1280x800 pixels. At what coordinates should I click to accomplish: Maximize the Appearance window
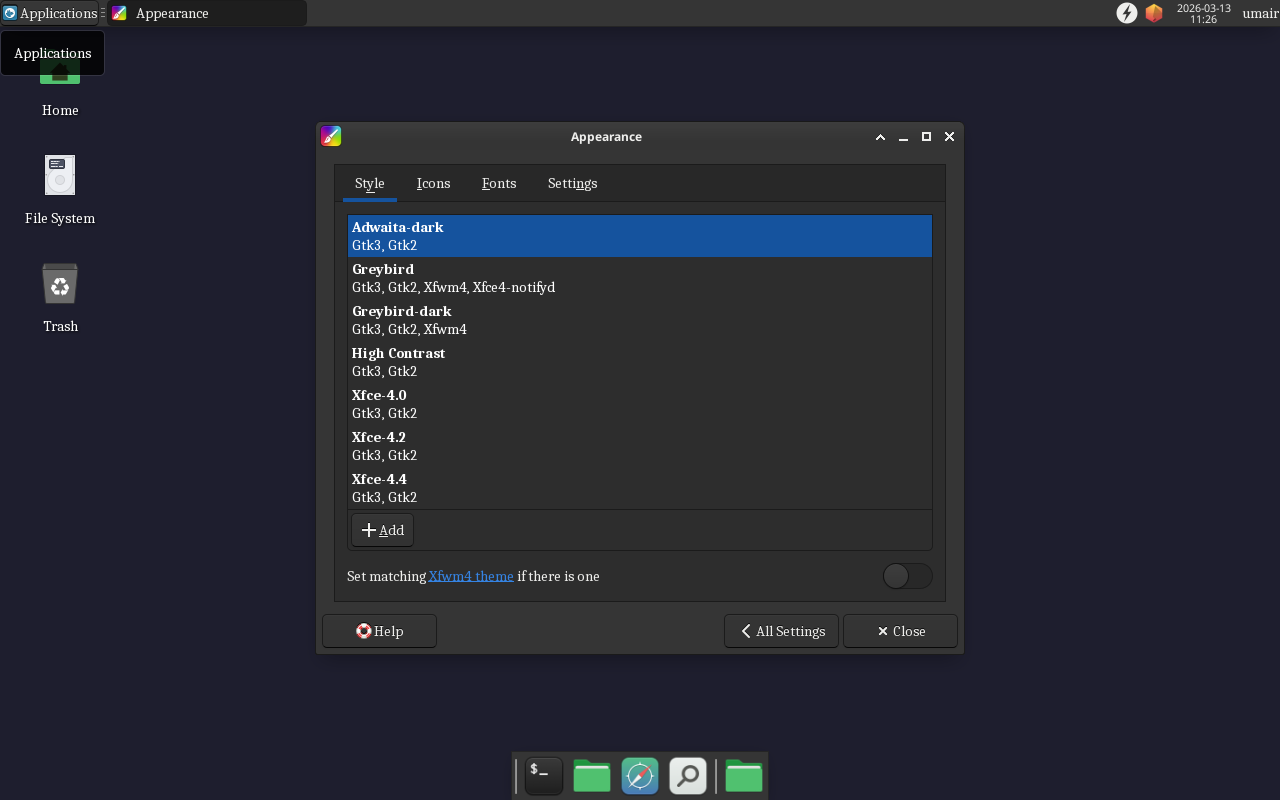(x=926, y=137)
